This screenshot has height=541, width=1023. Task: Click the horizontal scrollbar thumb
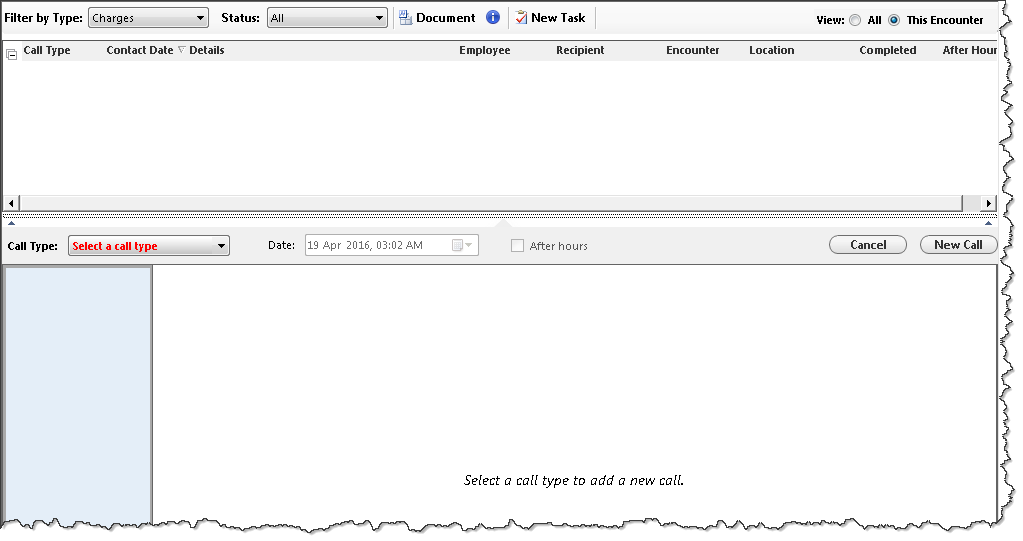(491, 203)
